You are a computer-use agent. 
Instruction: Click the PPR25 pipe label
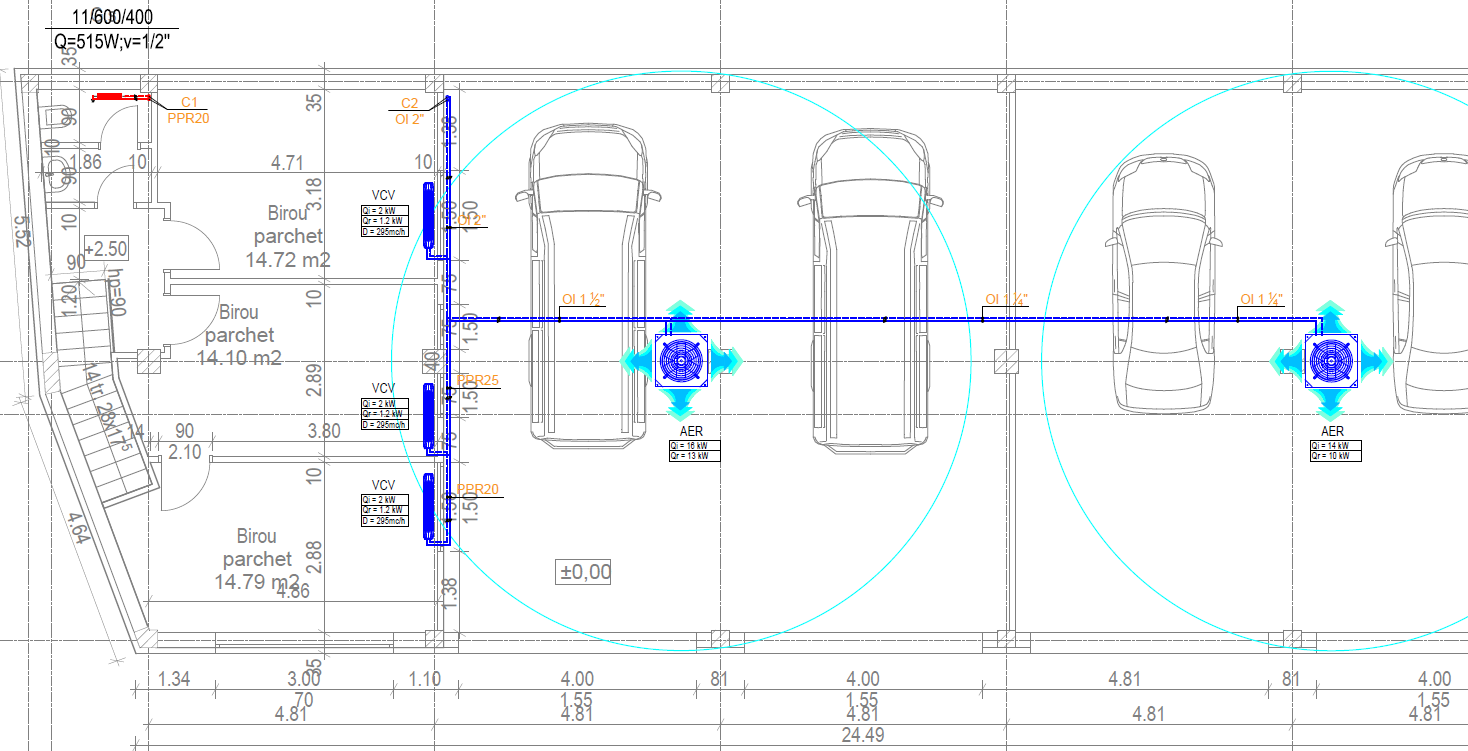477,380
